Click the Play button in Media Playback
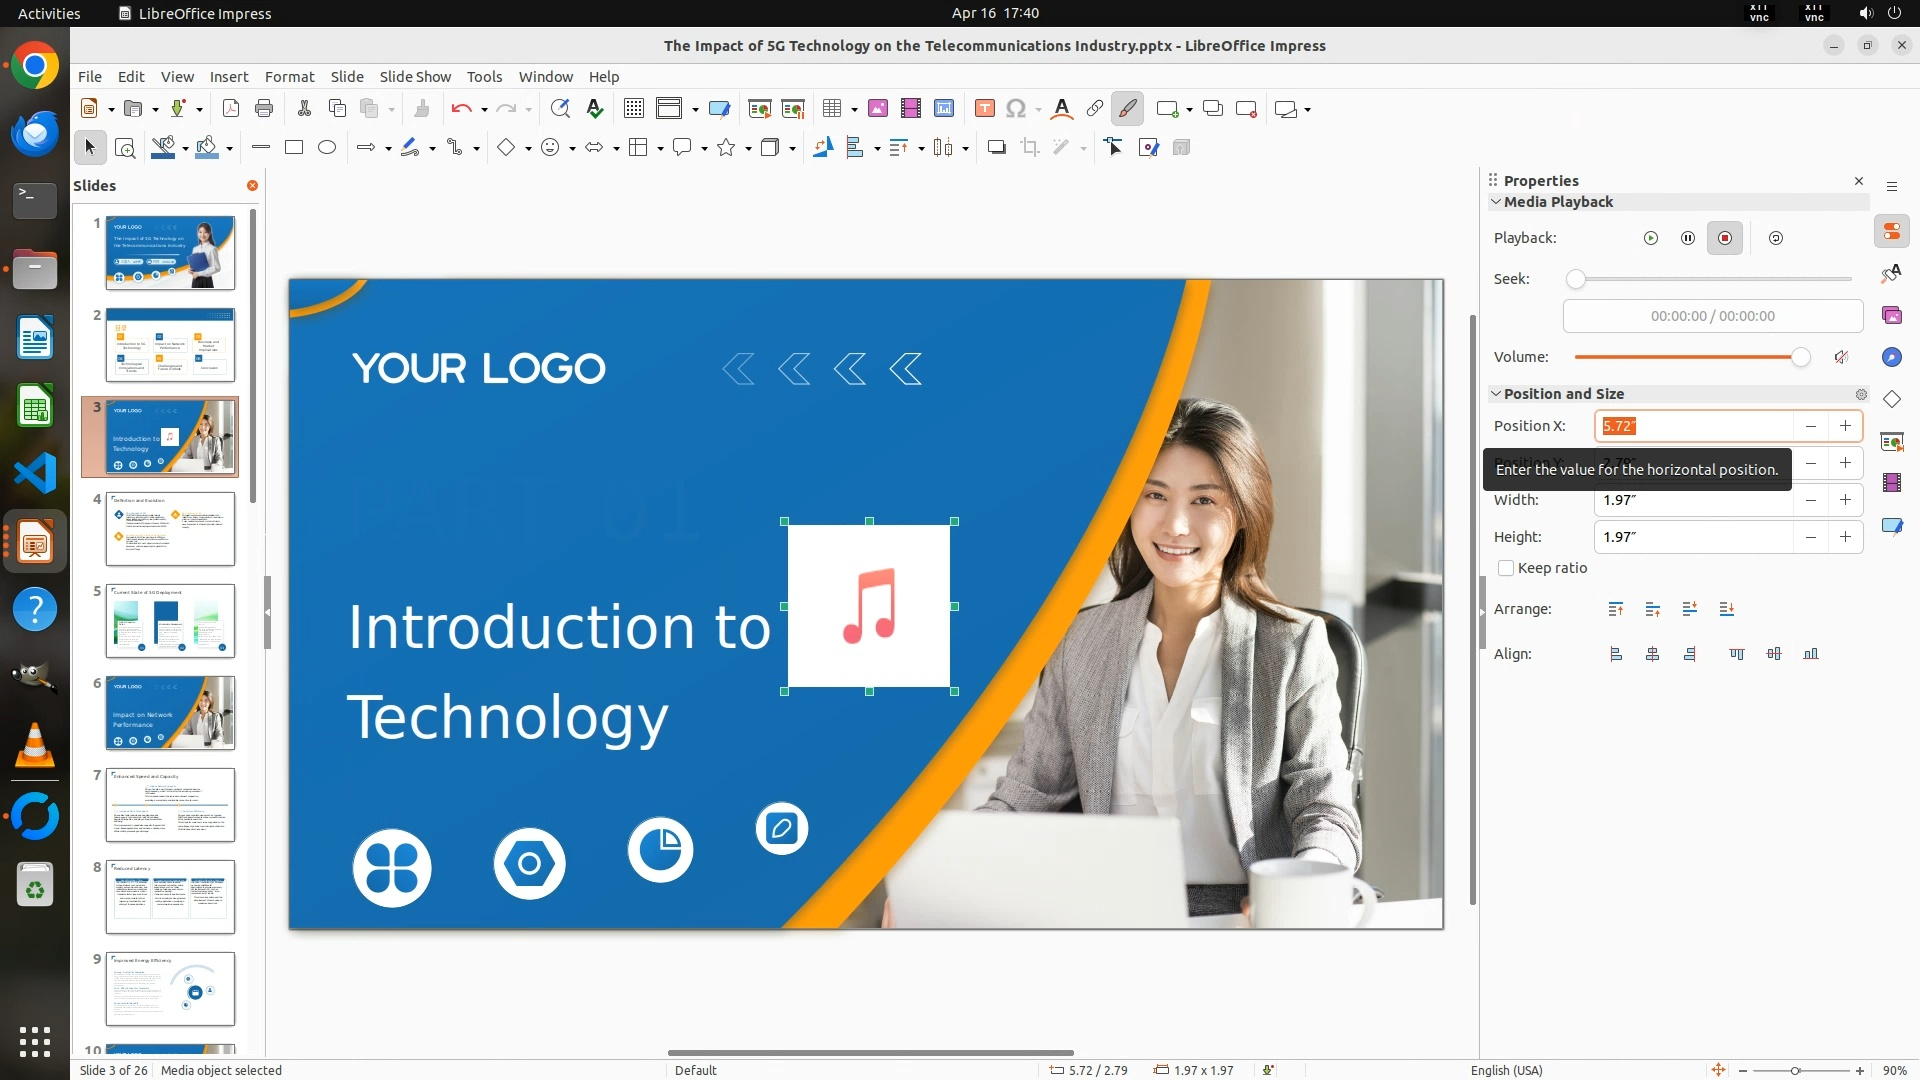Image resolution: width=1920 pixels, height=1080 pixels. click(x=1651, y=238)
